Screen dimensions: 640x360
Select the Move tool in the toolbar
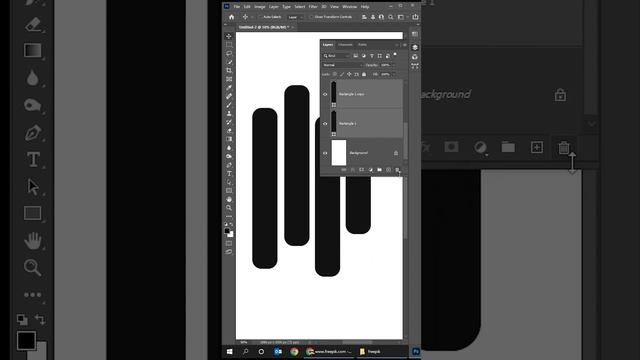point(229,36)
